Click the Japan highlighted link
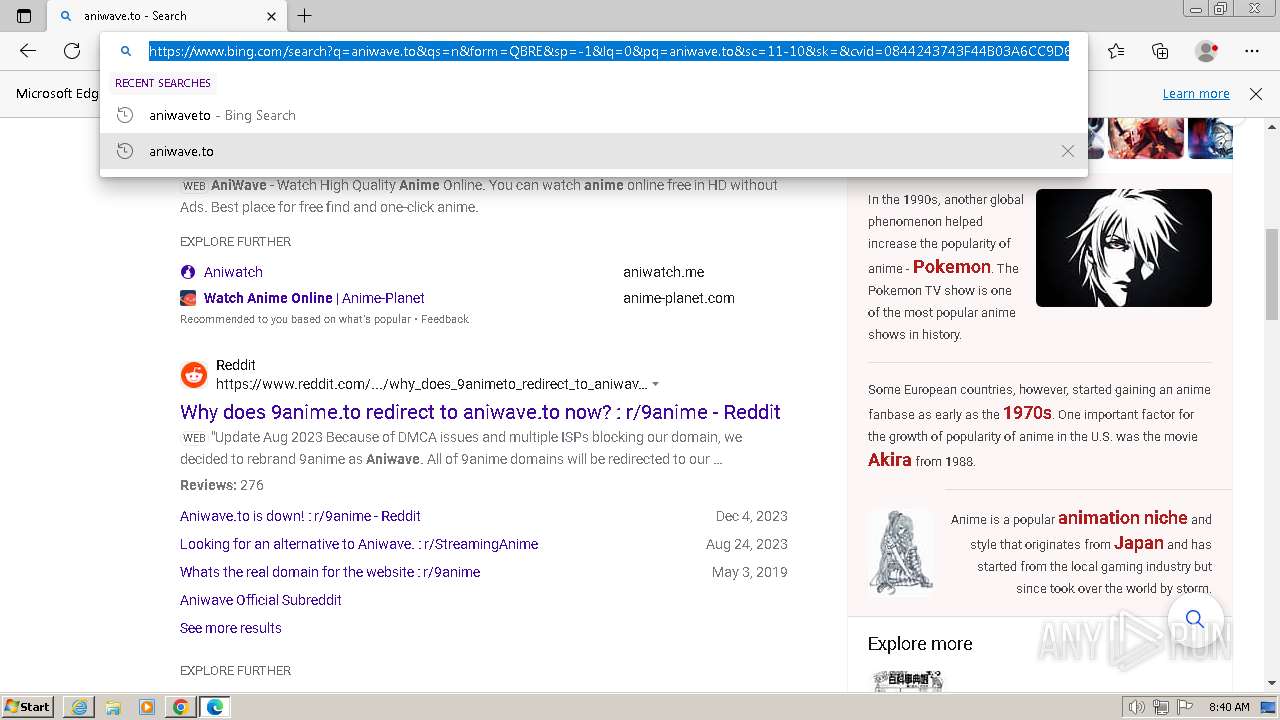The height and width of the screenshot is (720, 1280). coord(1138,543)
